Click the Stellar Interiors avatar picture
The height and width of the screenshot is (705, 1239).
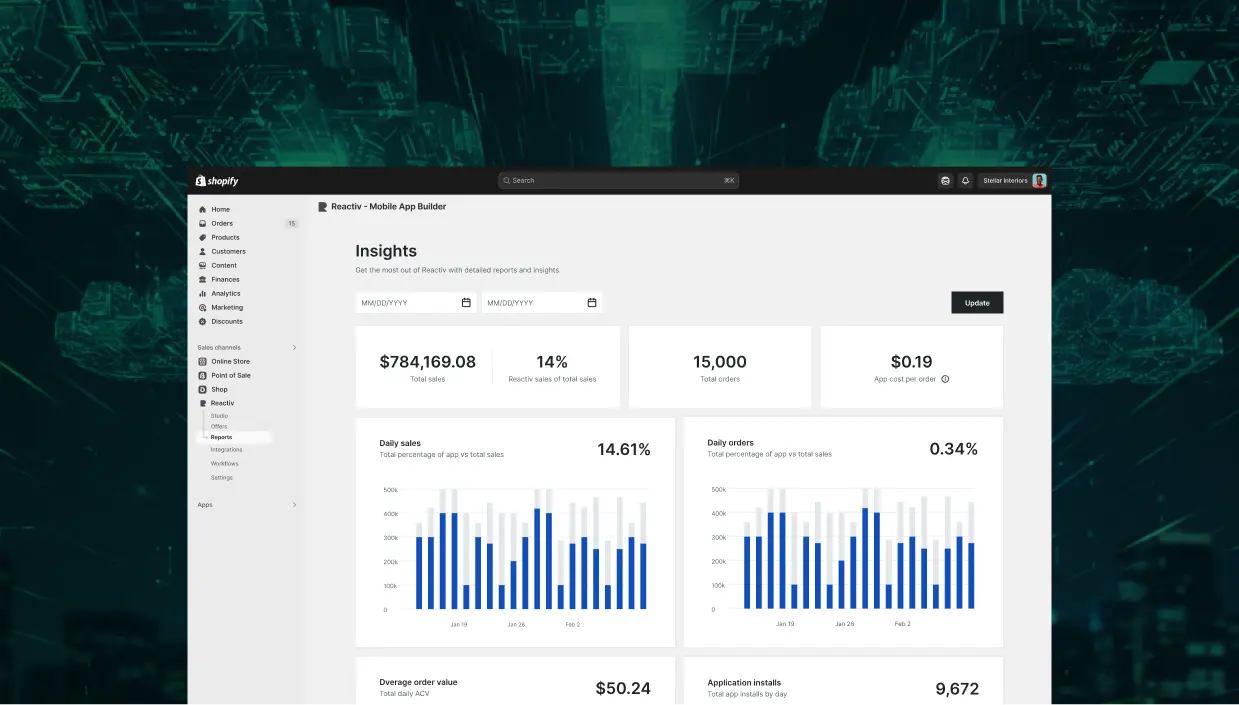pyautogui.click(x=1039, y=181)
